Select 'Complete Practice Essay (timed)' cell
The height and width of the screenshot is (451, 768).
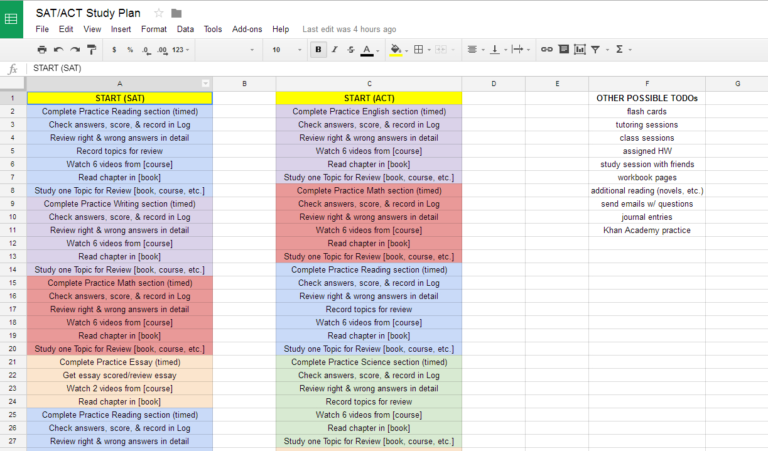pyautogui.click(x=120, y=362)
